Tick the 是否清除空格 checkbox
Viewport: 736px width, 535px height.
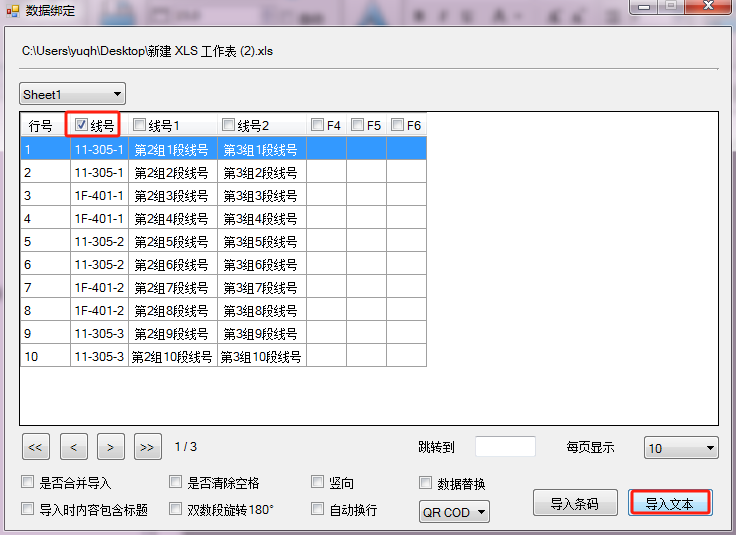click(x=176, y=482)
